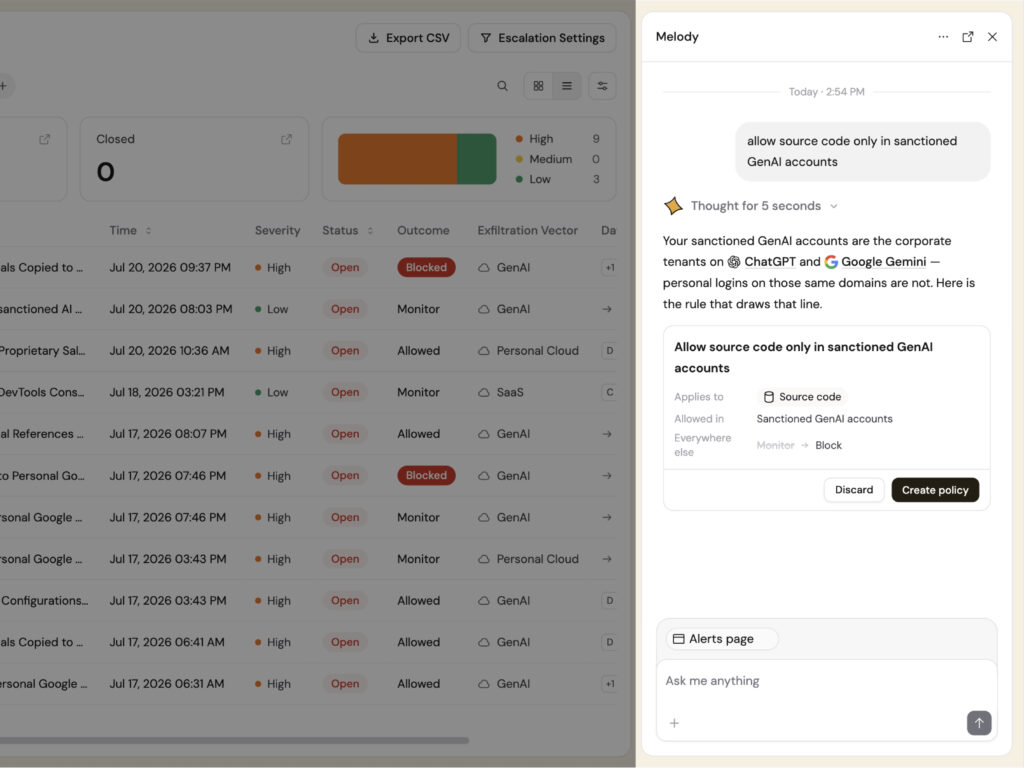Viewport: 1024px width, 768px height.
Task: Select the Exfiltration Vector column header
Action: pyautogui.click(x=528, y=231)
